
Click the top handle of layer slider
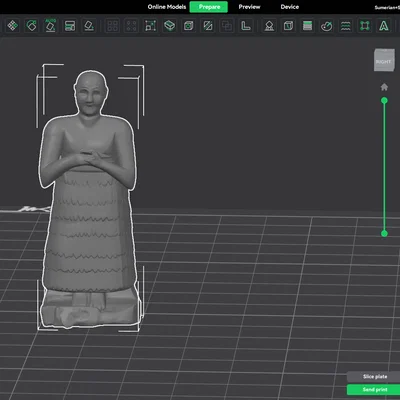384,100
